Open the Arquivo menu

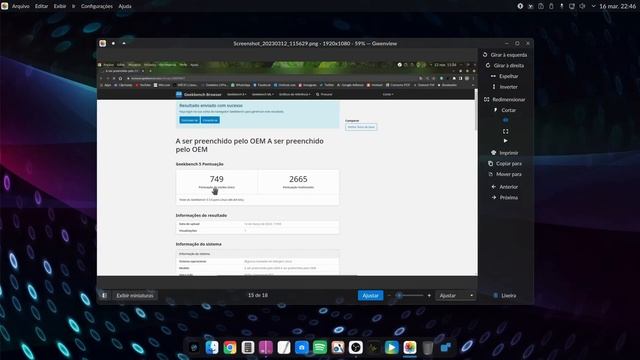(21, 6)
